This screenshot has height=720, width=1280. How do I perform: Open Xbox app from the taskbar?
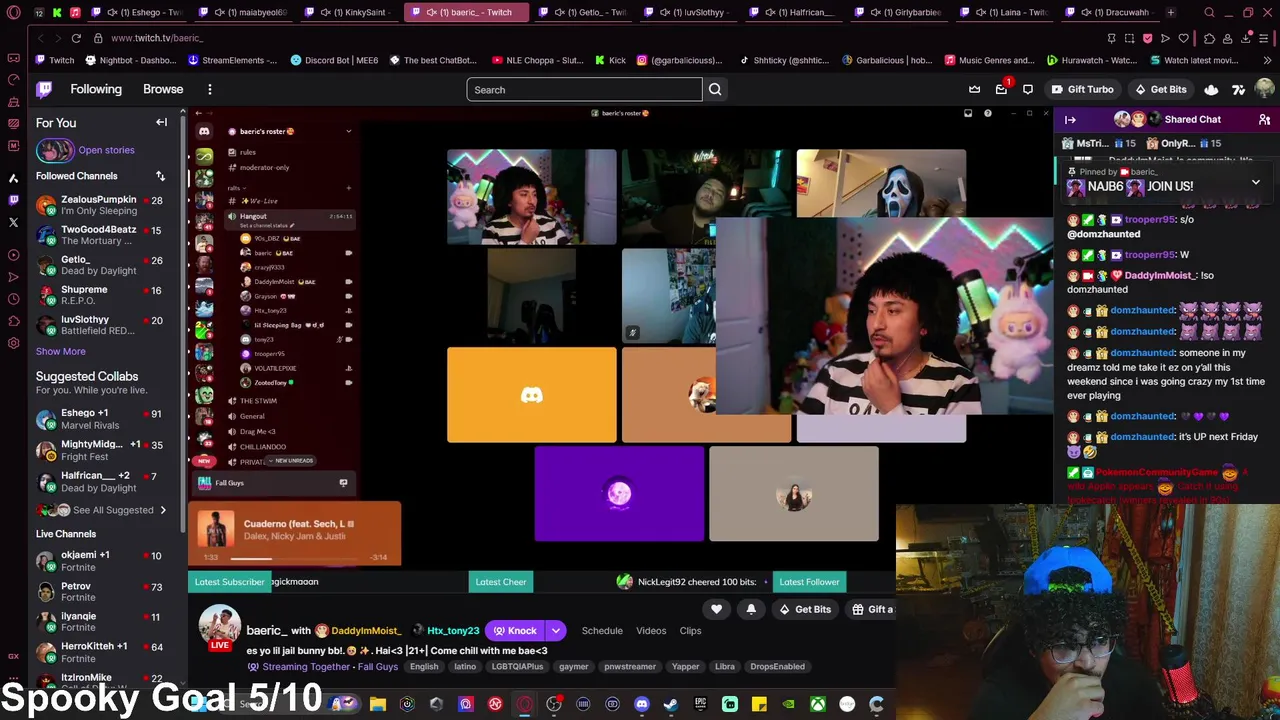tap(818, 704)
